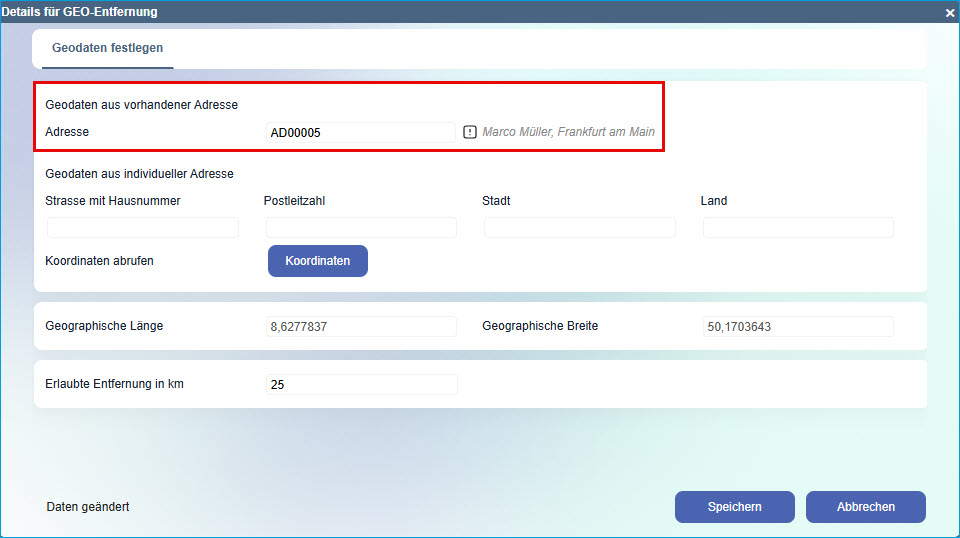The image size is (960, 538).
Task: Click the info icon next to address AD00005
Action: tap(470, 132)
